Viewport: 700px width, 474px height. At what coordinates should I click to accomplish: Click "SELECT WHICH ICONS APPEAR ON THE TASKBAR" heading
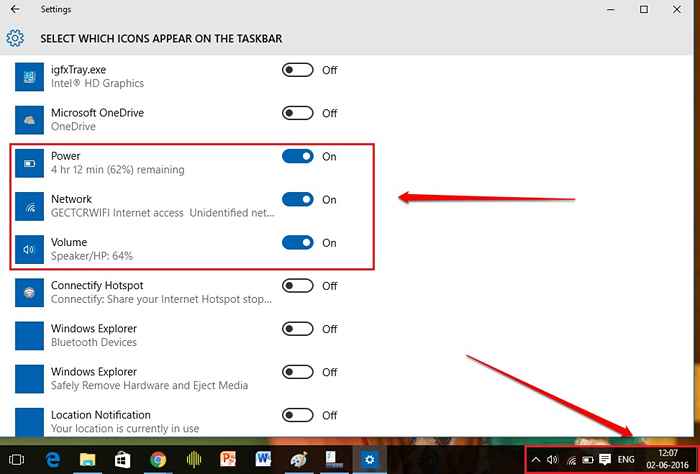[x=161, y=39]
